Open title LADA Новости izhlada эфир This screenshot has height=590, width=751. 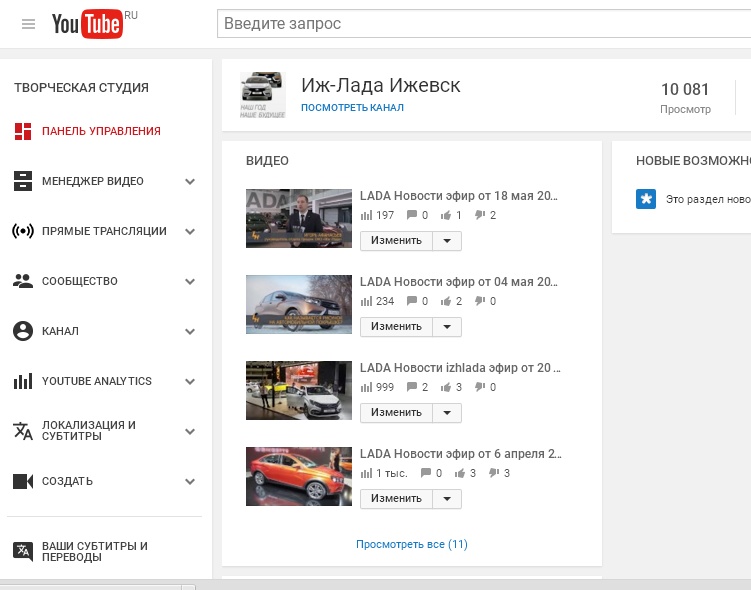tap(460, 368)
